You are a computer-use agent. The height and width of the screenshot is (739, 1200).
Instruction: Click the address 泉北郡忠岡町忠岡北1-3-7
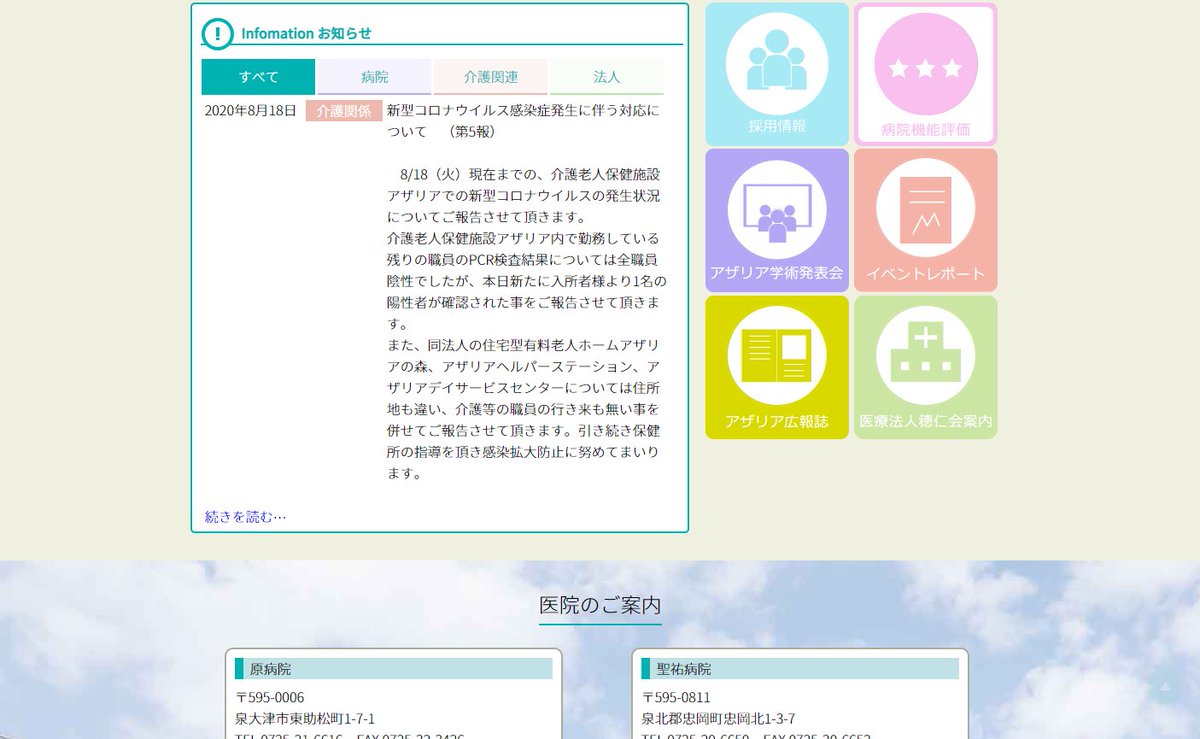[718, 719]
